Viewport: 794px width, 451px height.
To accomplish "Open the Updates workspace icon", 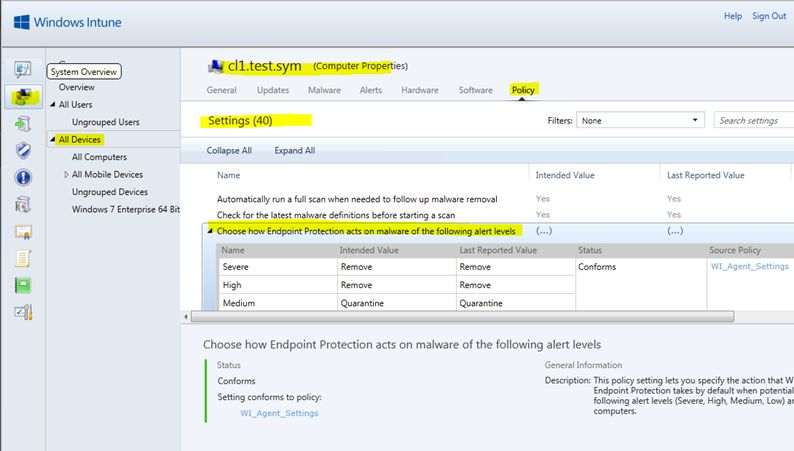I will [x=23, y=124].
